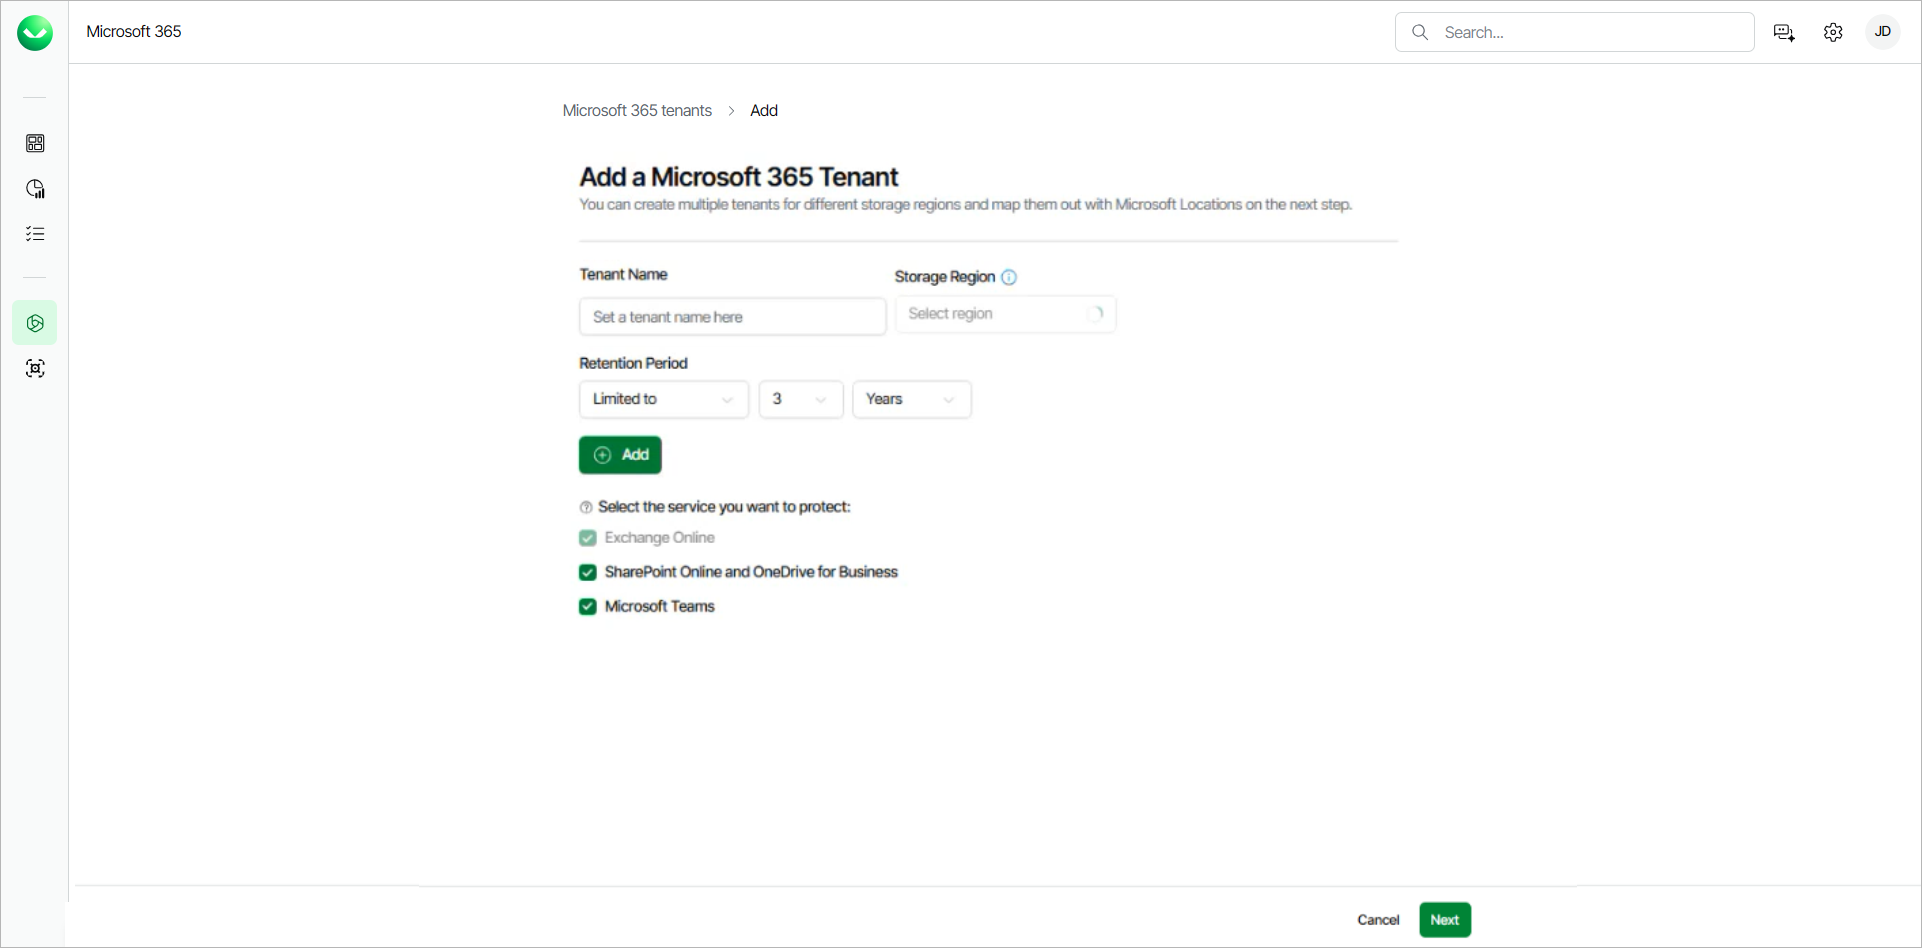Screen dimensions: 1922x948
Task: Click the feedback chat icon in header
Action: pyautogui.click(x=1784, y=33)
